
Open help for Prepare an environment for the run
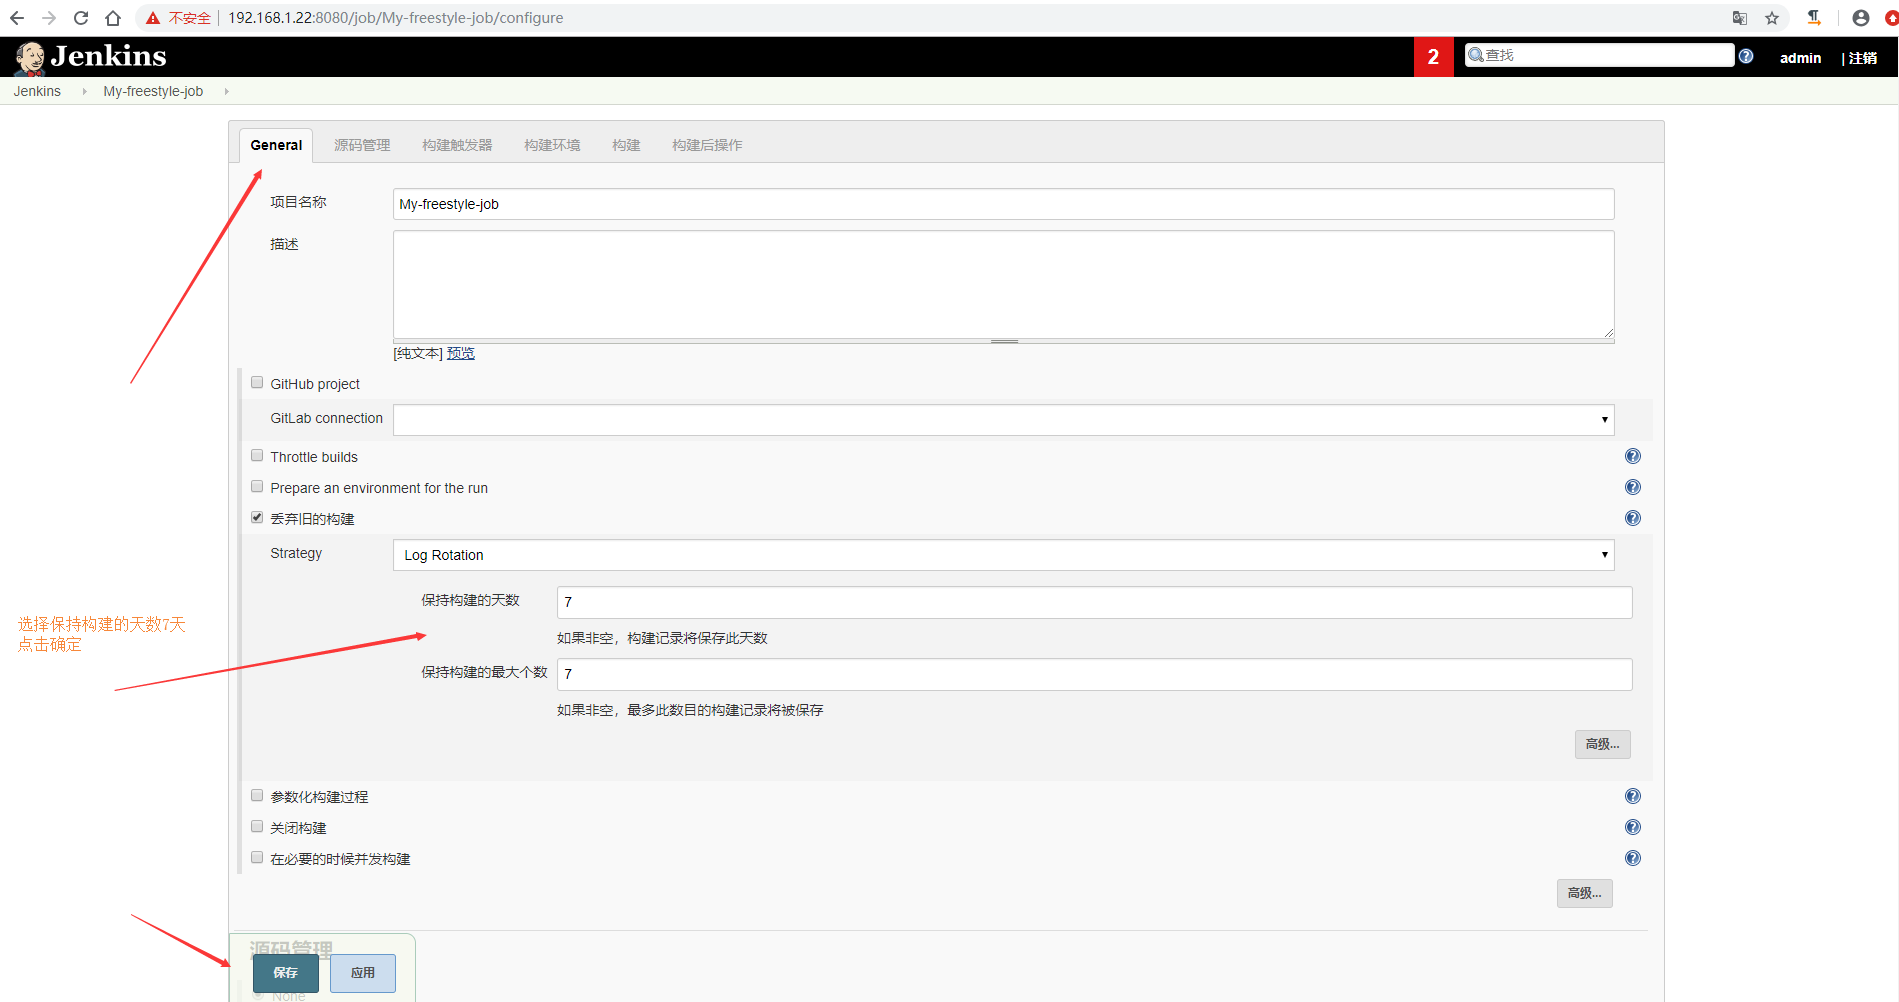[1633, 487]
